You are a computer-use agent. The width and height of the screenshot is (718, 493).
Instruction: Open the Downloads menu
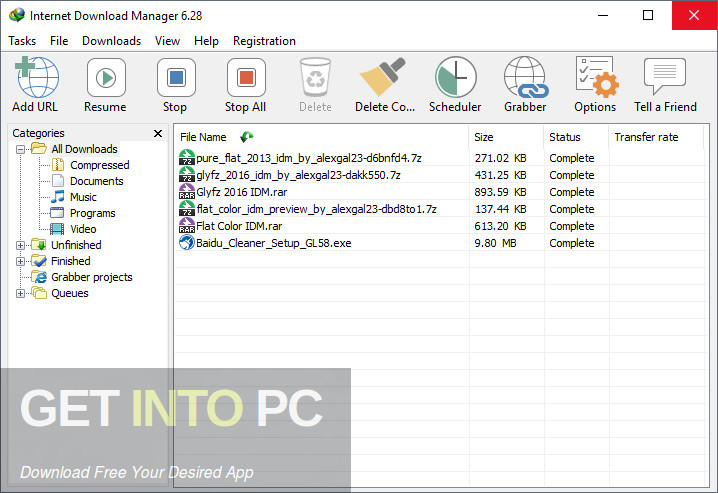pyautogui.click(x=111, y=41)
